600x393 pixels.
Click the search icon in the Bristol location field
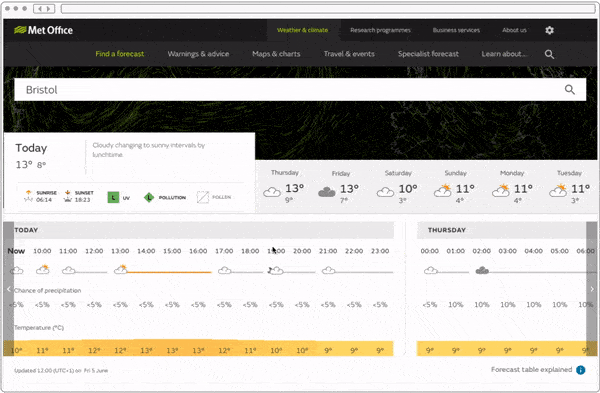(570, 90)
